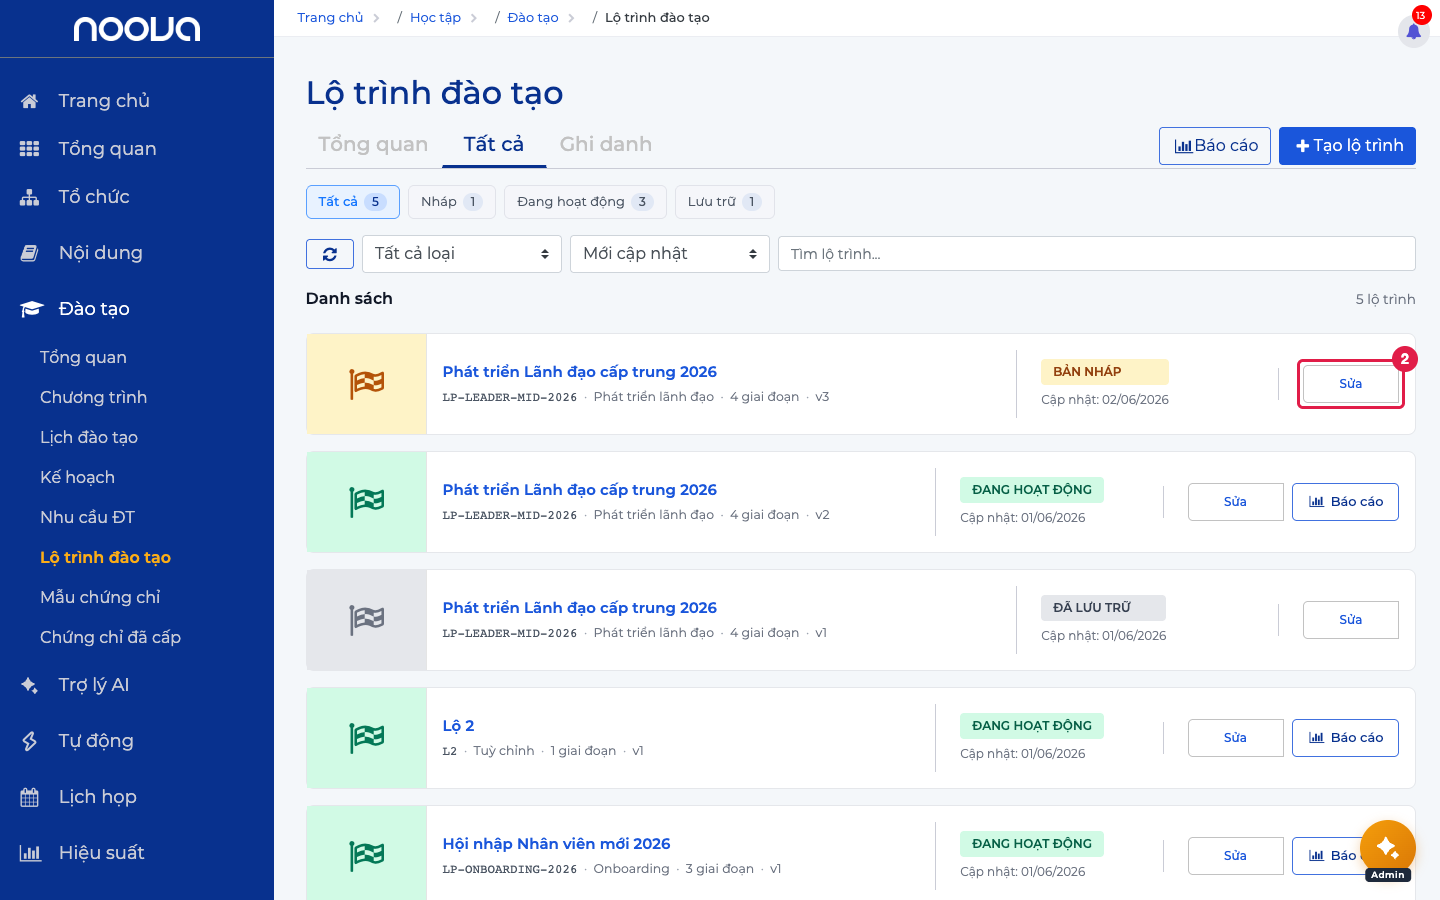The image size is (1440, 900).
Task: Click Sửa for the archived v1 pathway
Action: pos(1351,620)
